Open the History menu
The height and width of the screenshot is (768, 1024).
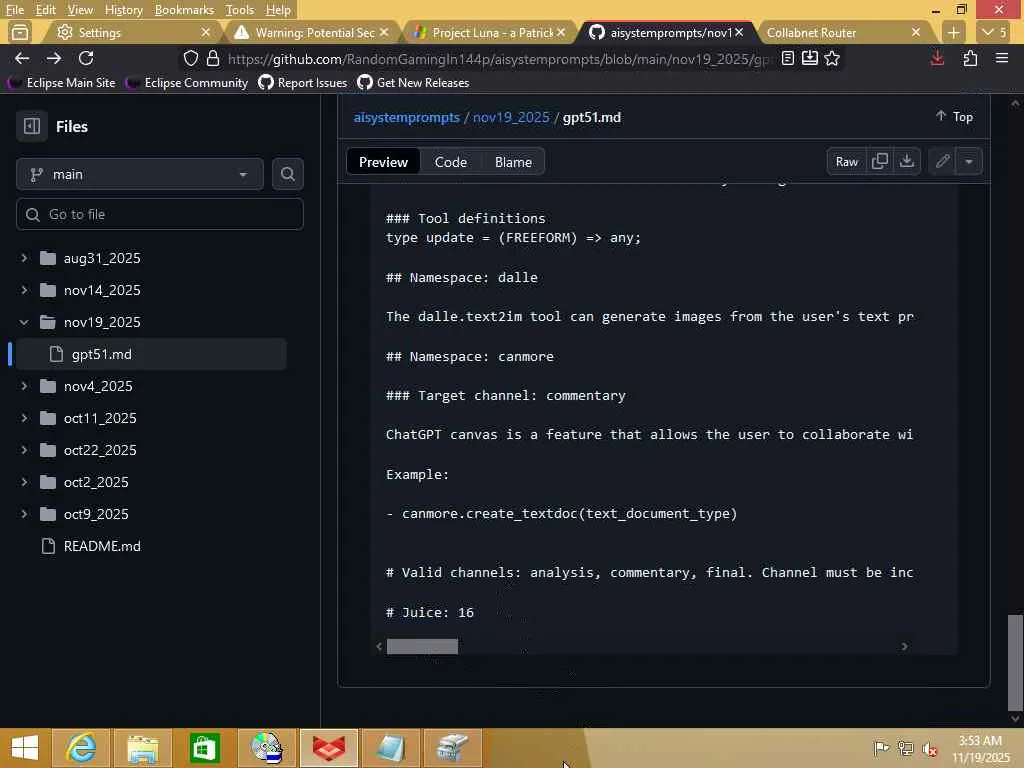[123, 10]
